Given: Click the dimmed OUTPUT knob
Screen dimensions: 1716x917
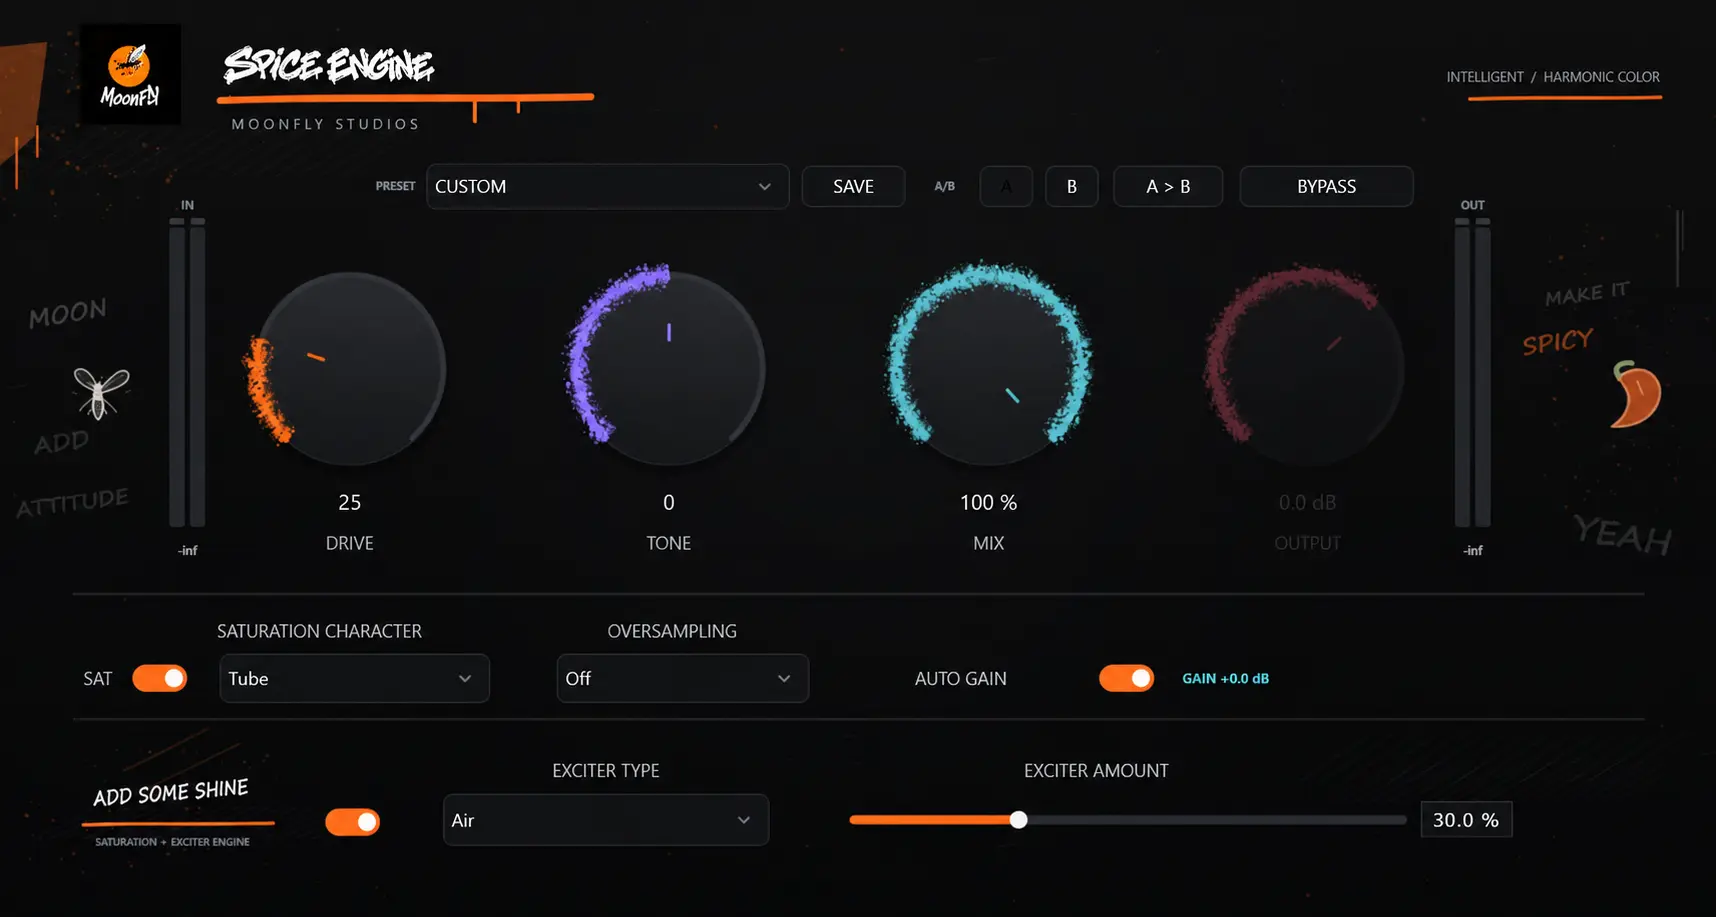Looking at the screenshot, I should point(1308,368).
